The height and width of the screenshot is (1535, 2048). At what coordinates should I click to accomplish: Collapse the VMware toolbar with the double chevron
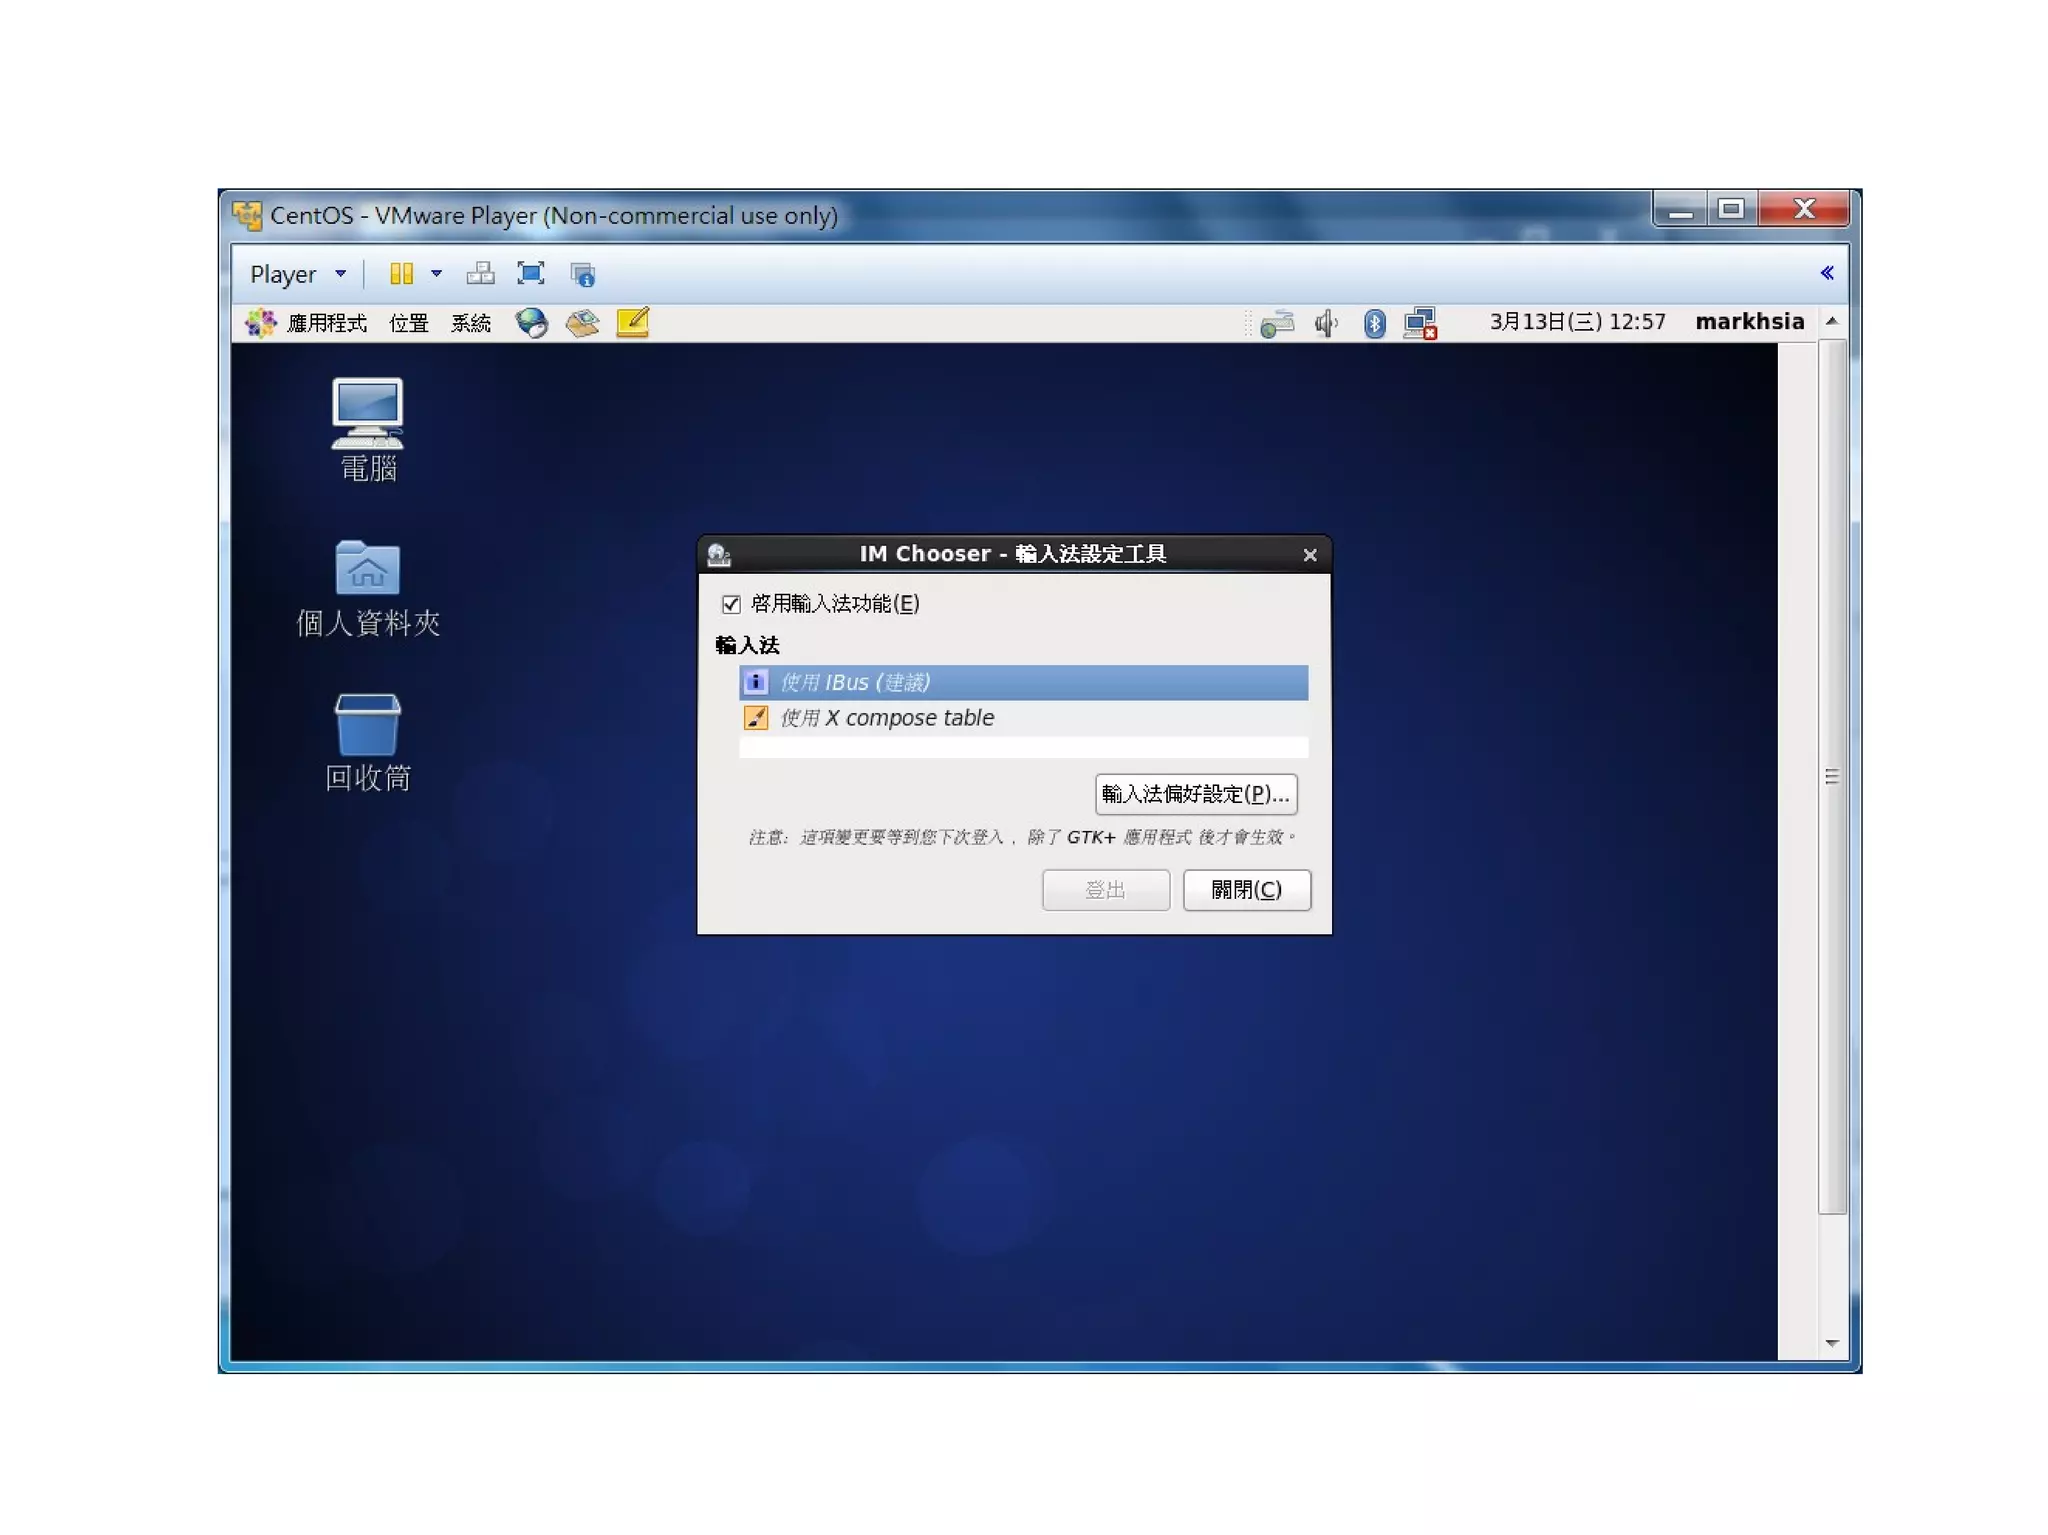[1827, 273]
